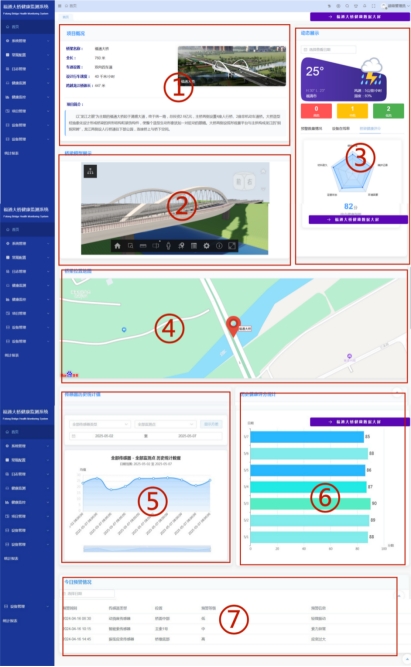Image resolution: width=411 pixels, height=667 pixels.
Task: Open the gear settings icon in viewer toolbar
Action: pyautogui.click(x=206, y=246)
